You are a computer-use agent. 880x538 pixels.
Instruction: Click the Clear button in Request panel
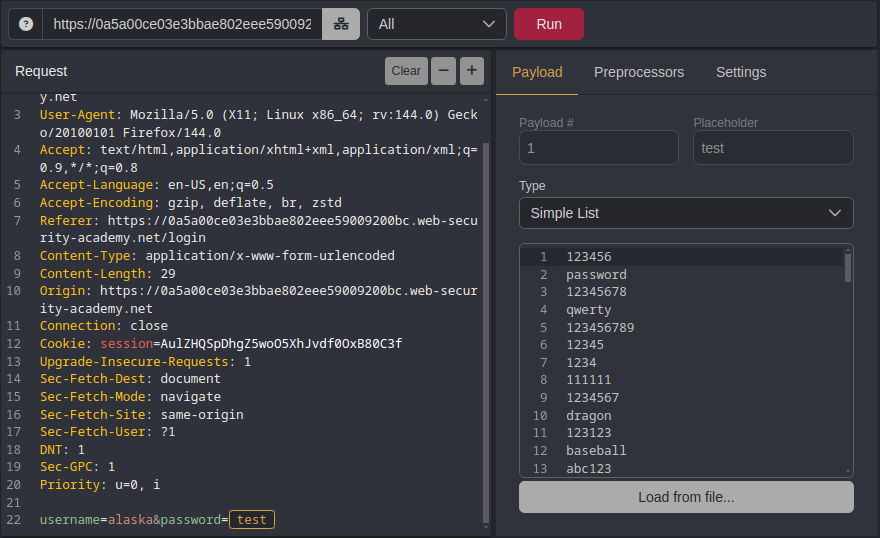406,71
